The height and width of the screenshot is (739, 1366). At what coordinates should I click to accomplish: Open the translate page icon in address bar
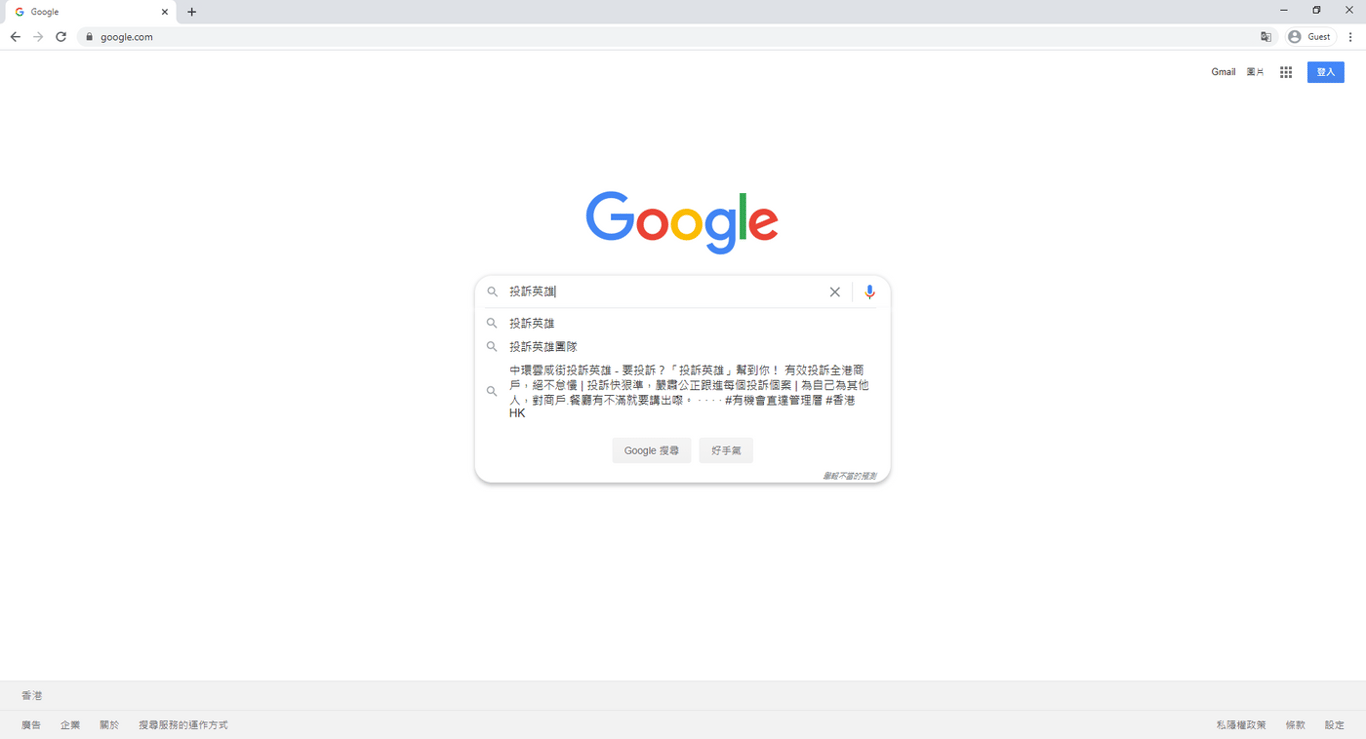(x=1266, y=37)
